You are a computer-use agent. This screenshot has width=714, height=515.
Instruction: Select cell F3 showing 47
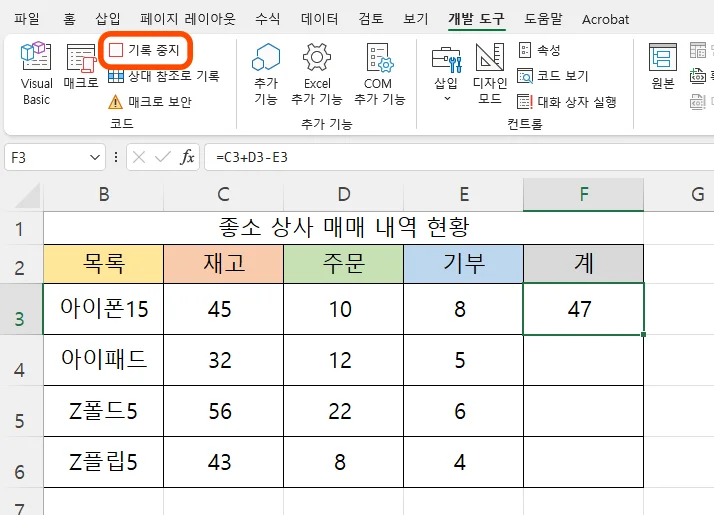click(583, 309)
